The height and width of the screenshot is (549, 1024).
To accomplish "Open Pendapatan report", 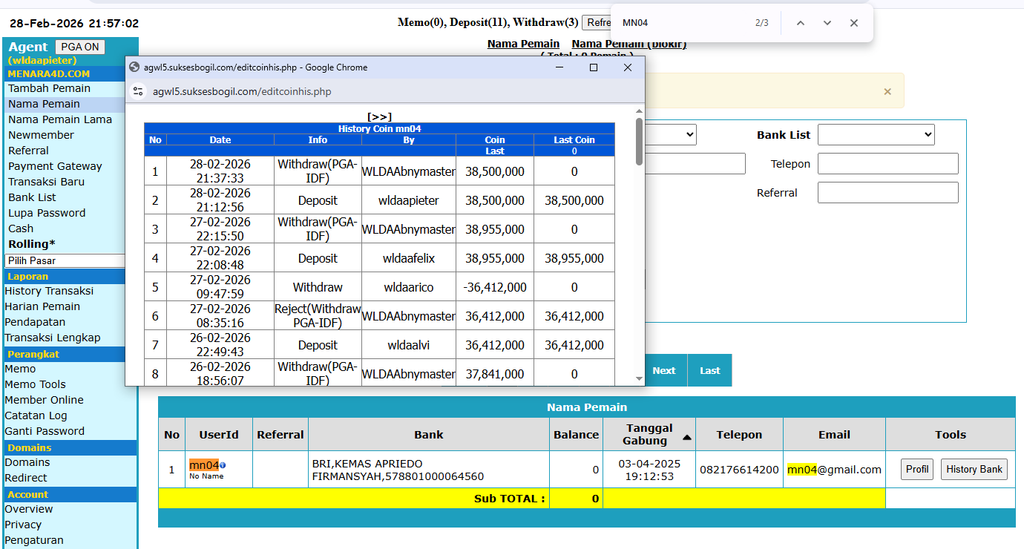I will tap(35, 322).
